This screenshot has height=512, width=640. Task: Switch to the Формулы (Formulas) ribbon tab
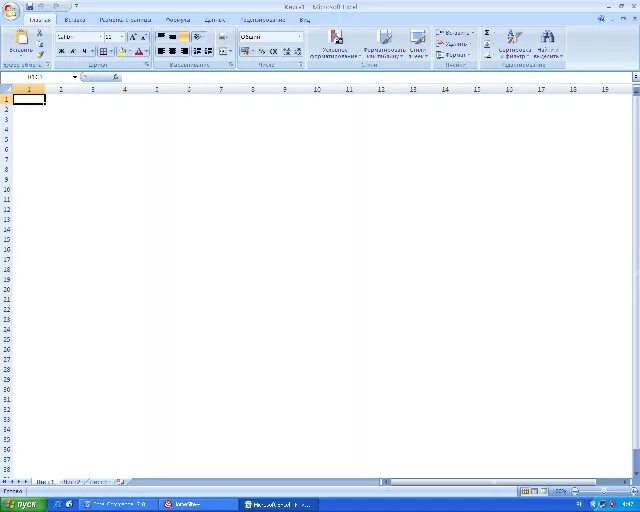[178, 20]
